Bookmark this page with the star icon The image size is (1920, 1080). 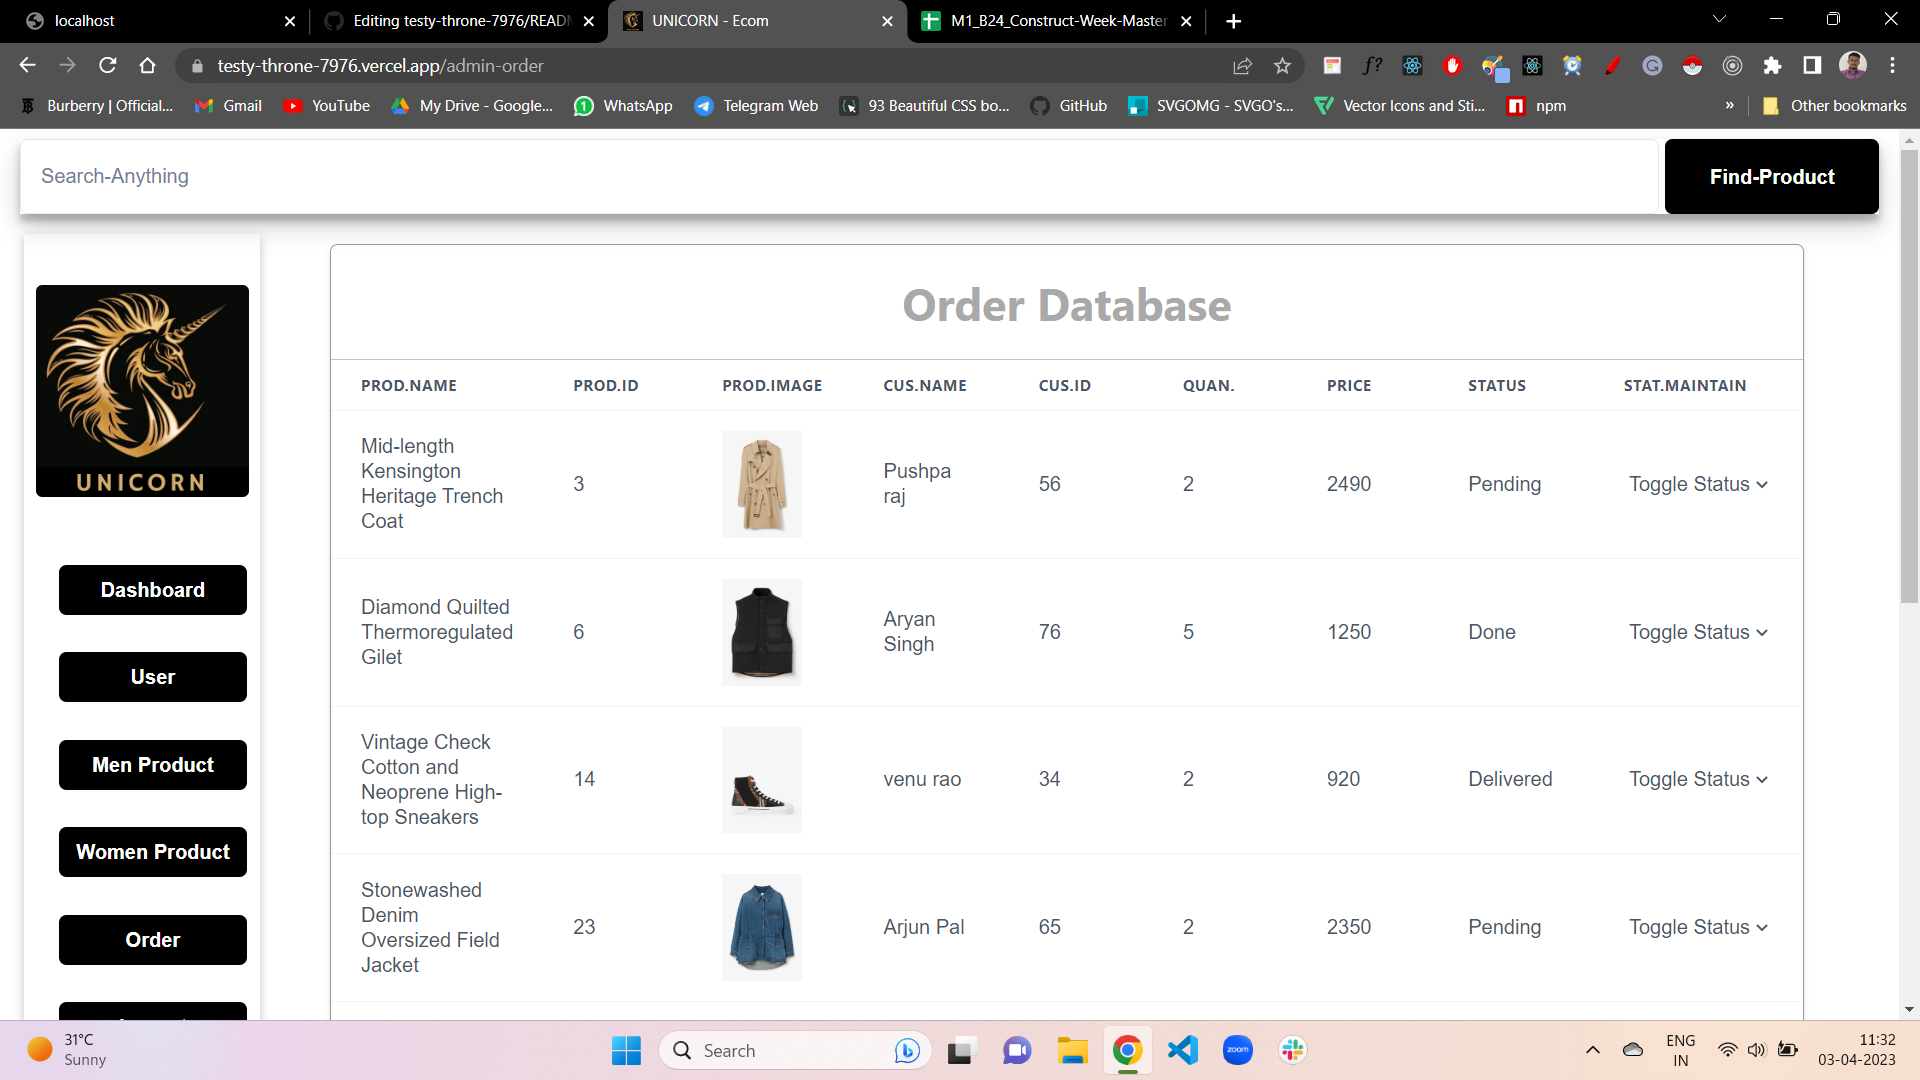pos(1283,66)
